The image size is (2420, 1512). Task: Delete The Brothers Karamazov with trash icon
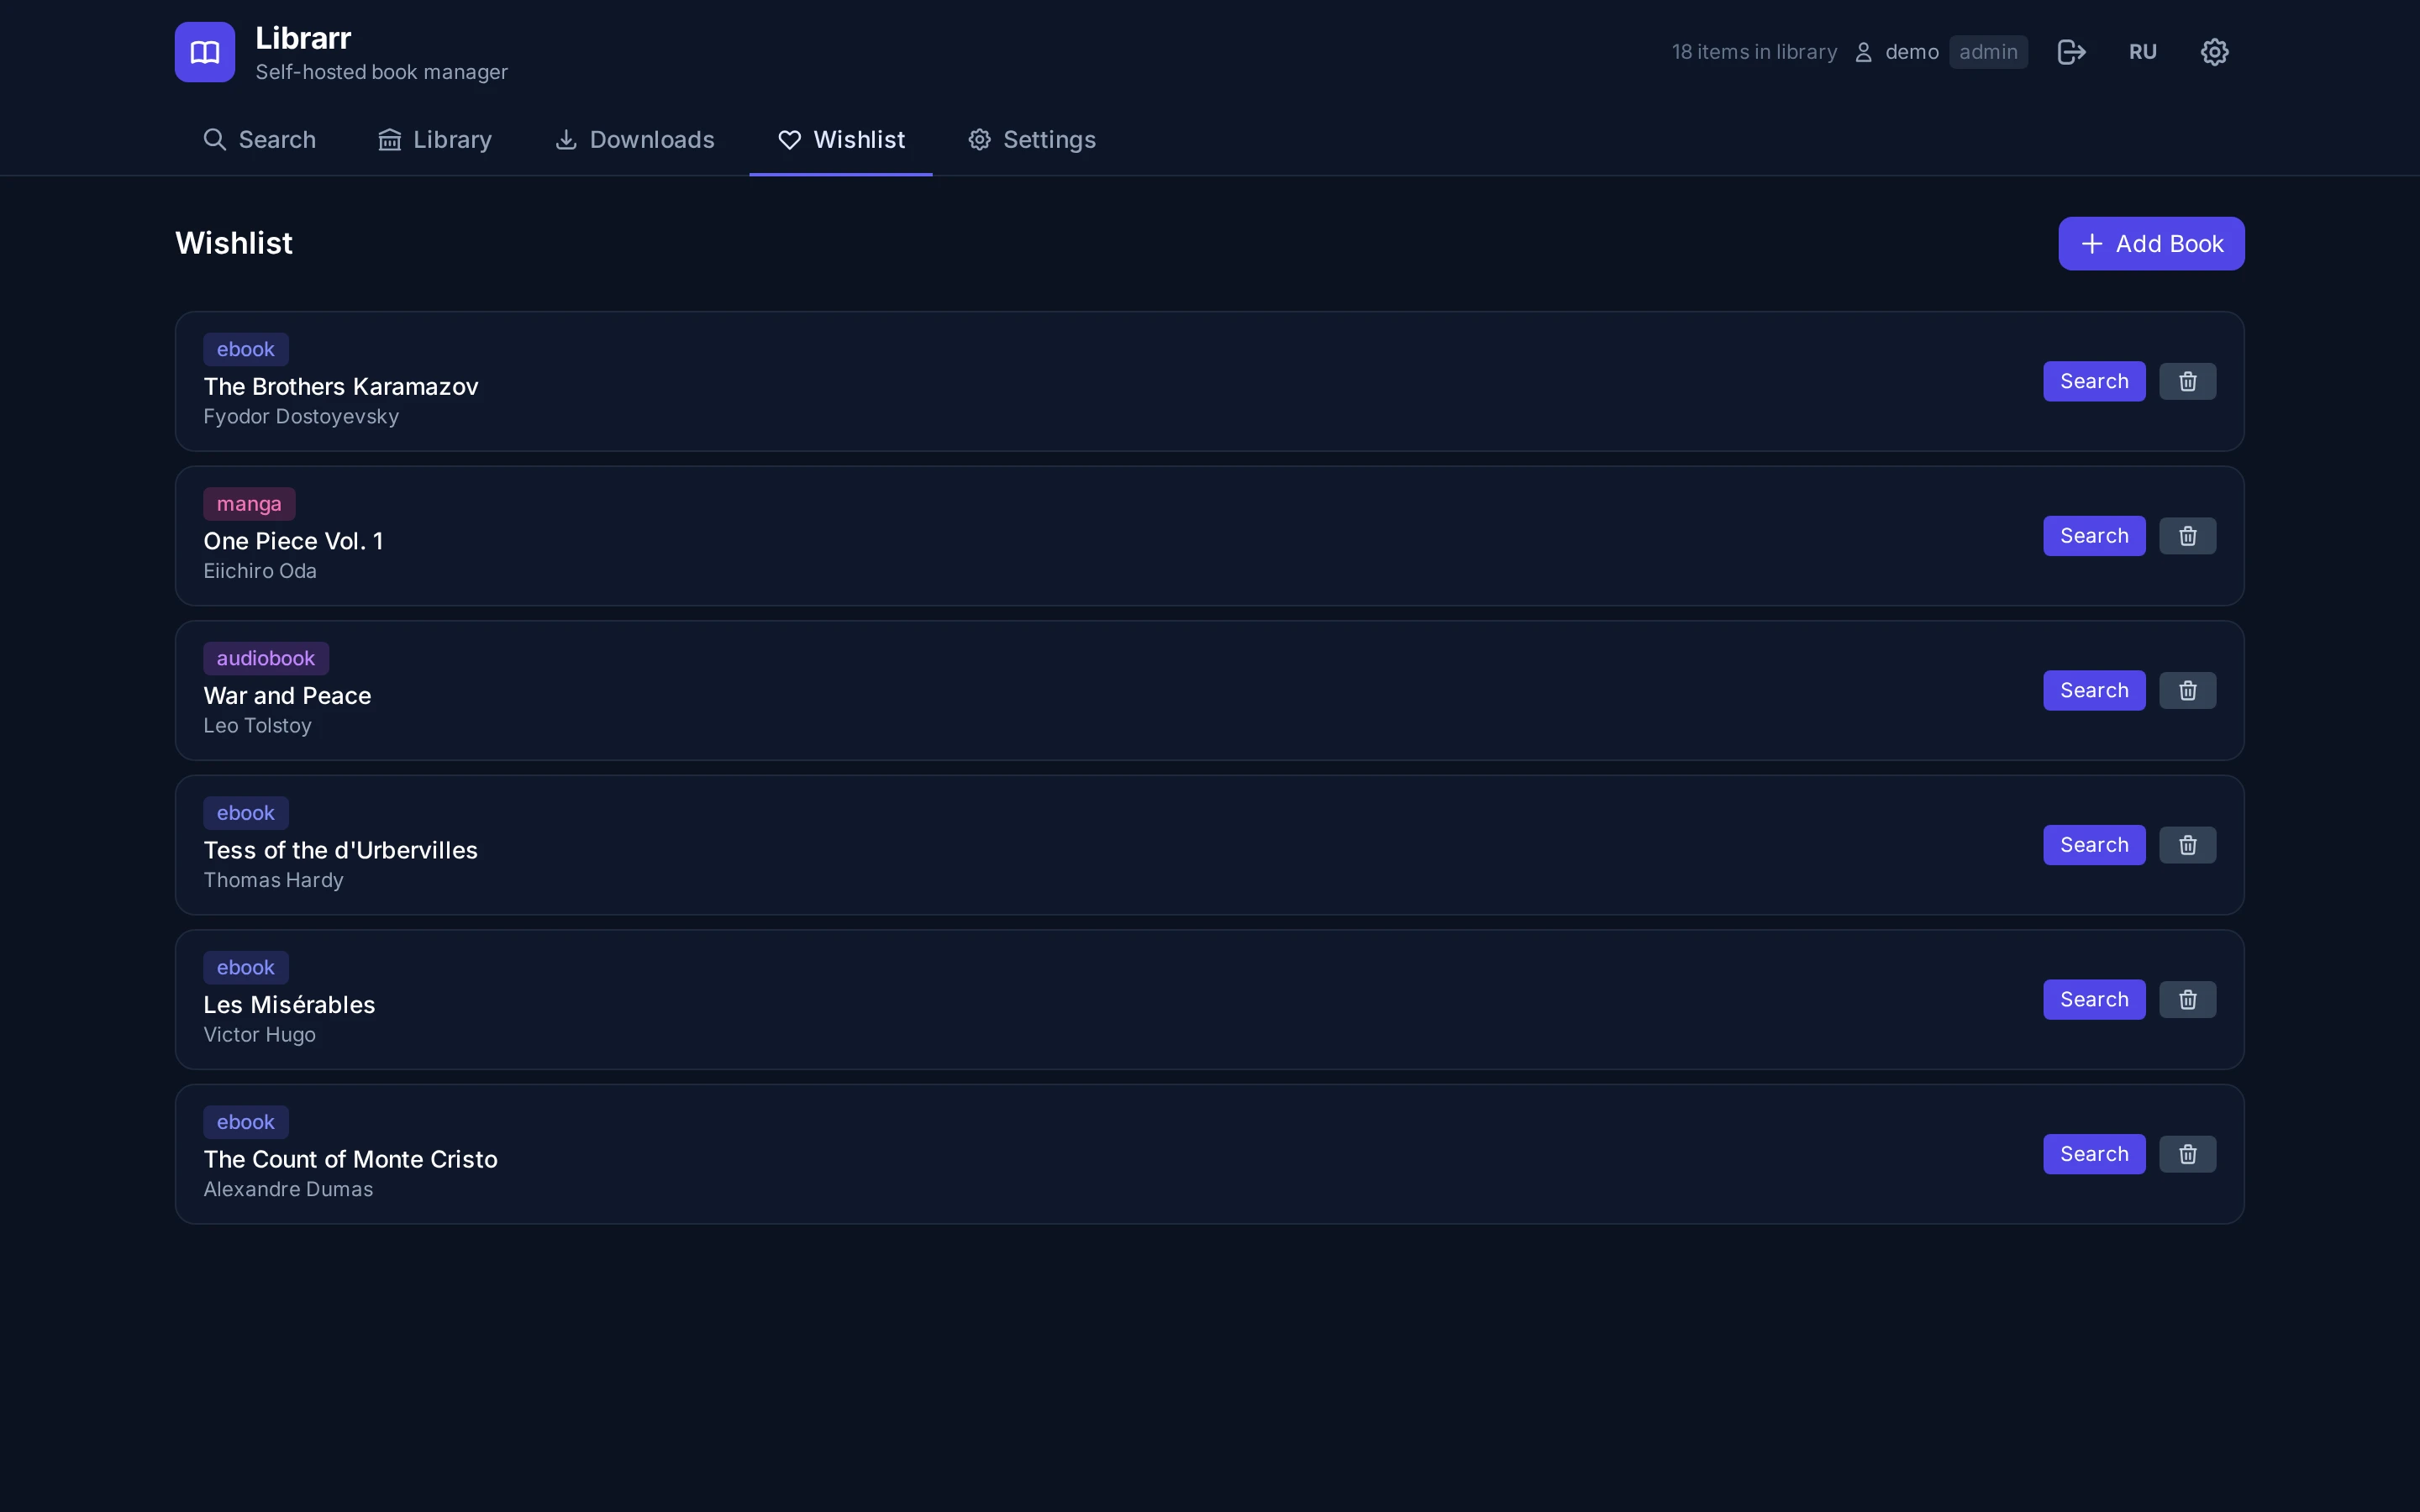[x=2187, y=381]
